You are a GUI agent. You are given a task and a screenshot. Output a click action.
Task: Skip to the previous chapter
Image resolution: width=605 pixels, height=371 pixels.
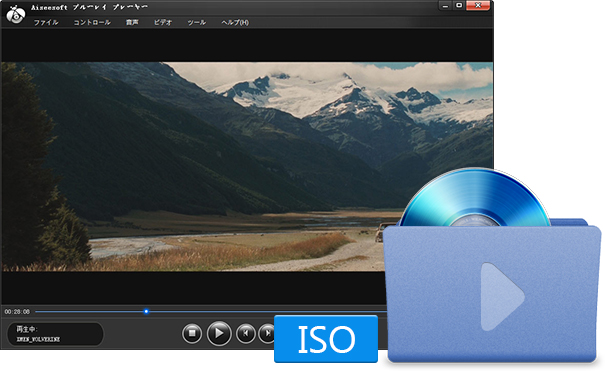[246, 333]
